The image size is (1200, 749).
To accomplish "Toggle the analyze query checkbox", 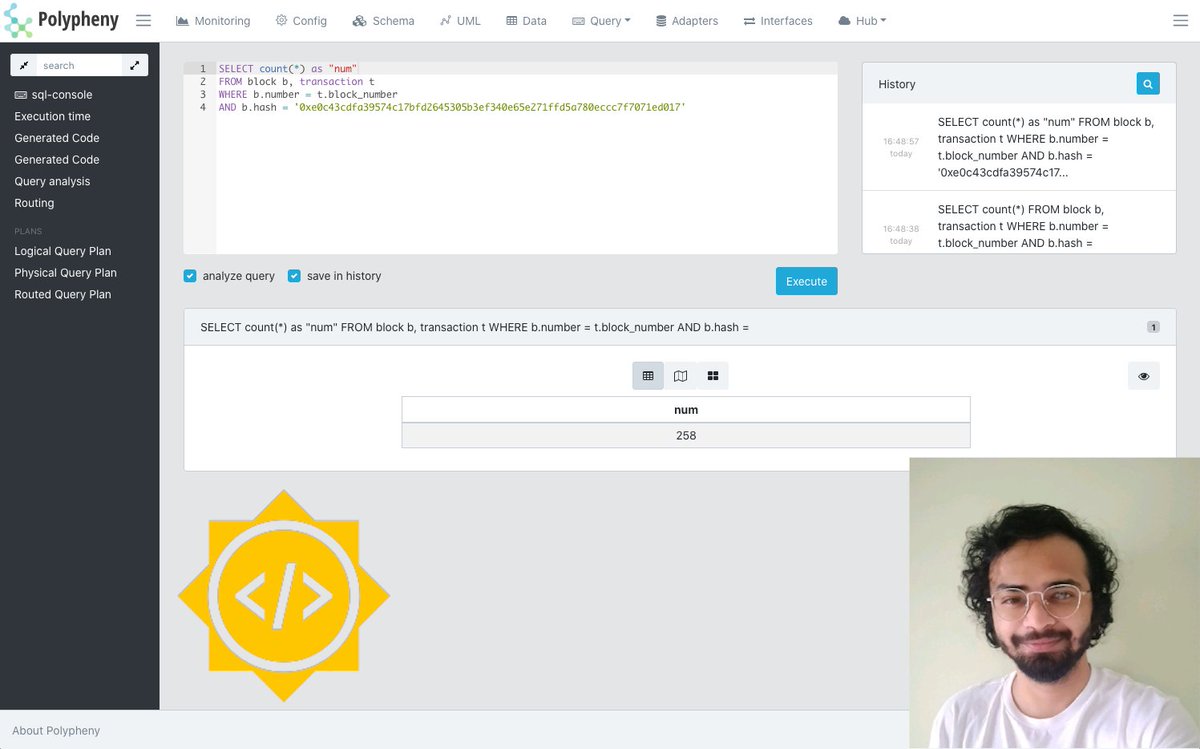I will tap(190, 276).
